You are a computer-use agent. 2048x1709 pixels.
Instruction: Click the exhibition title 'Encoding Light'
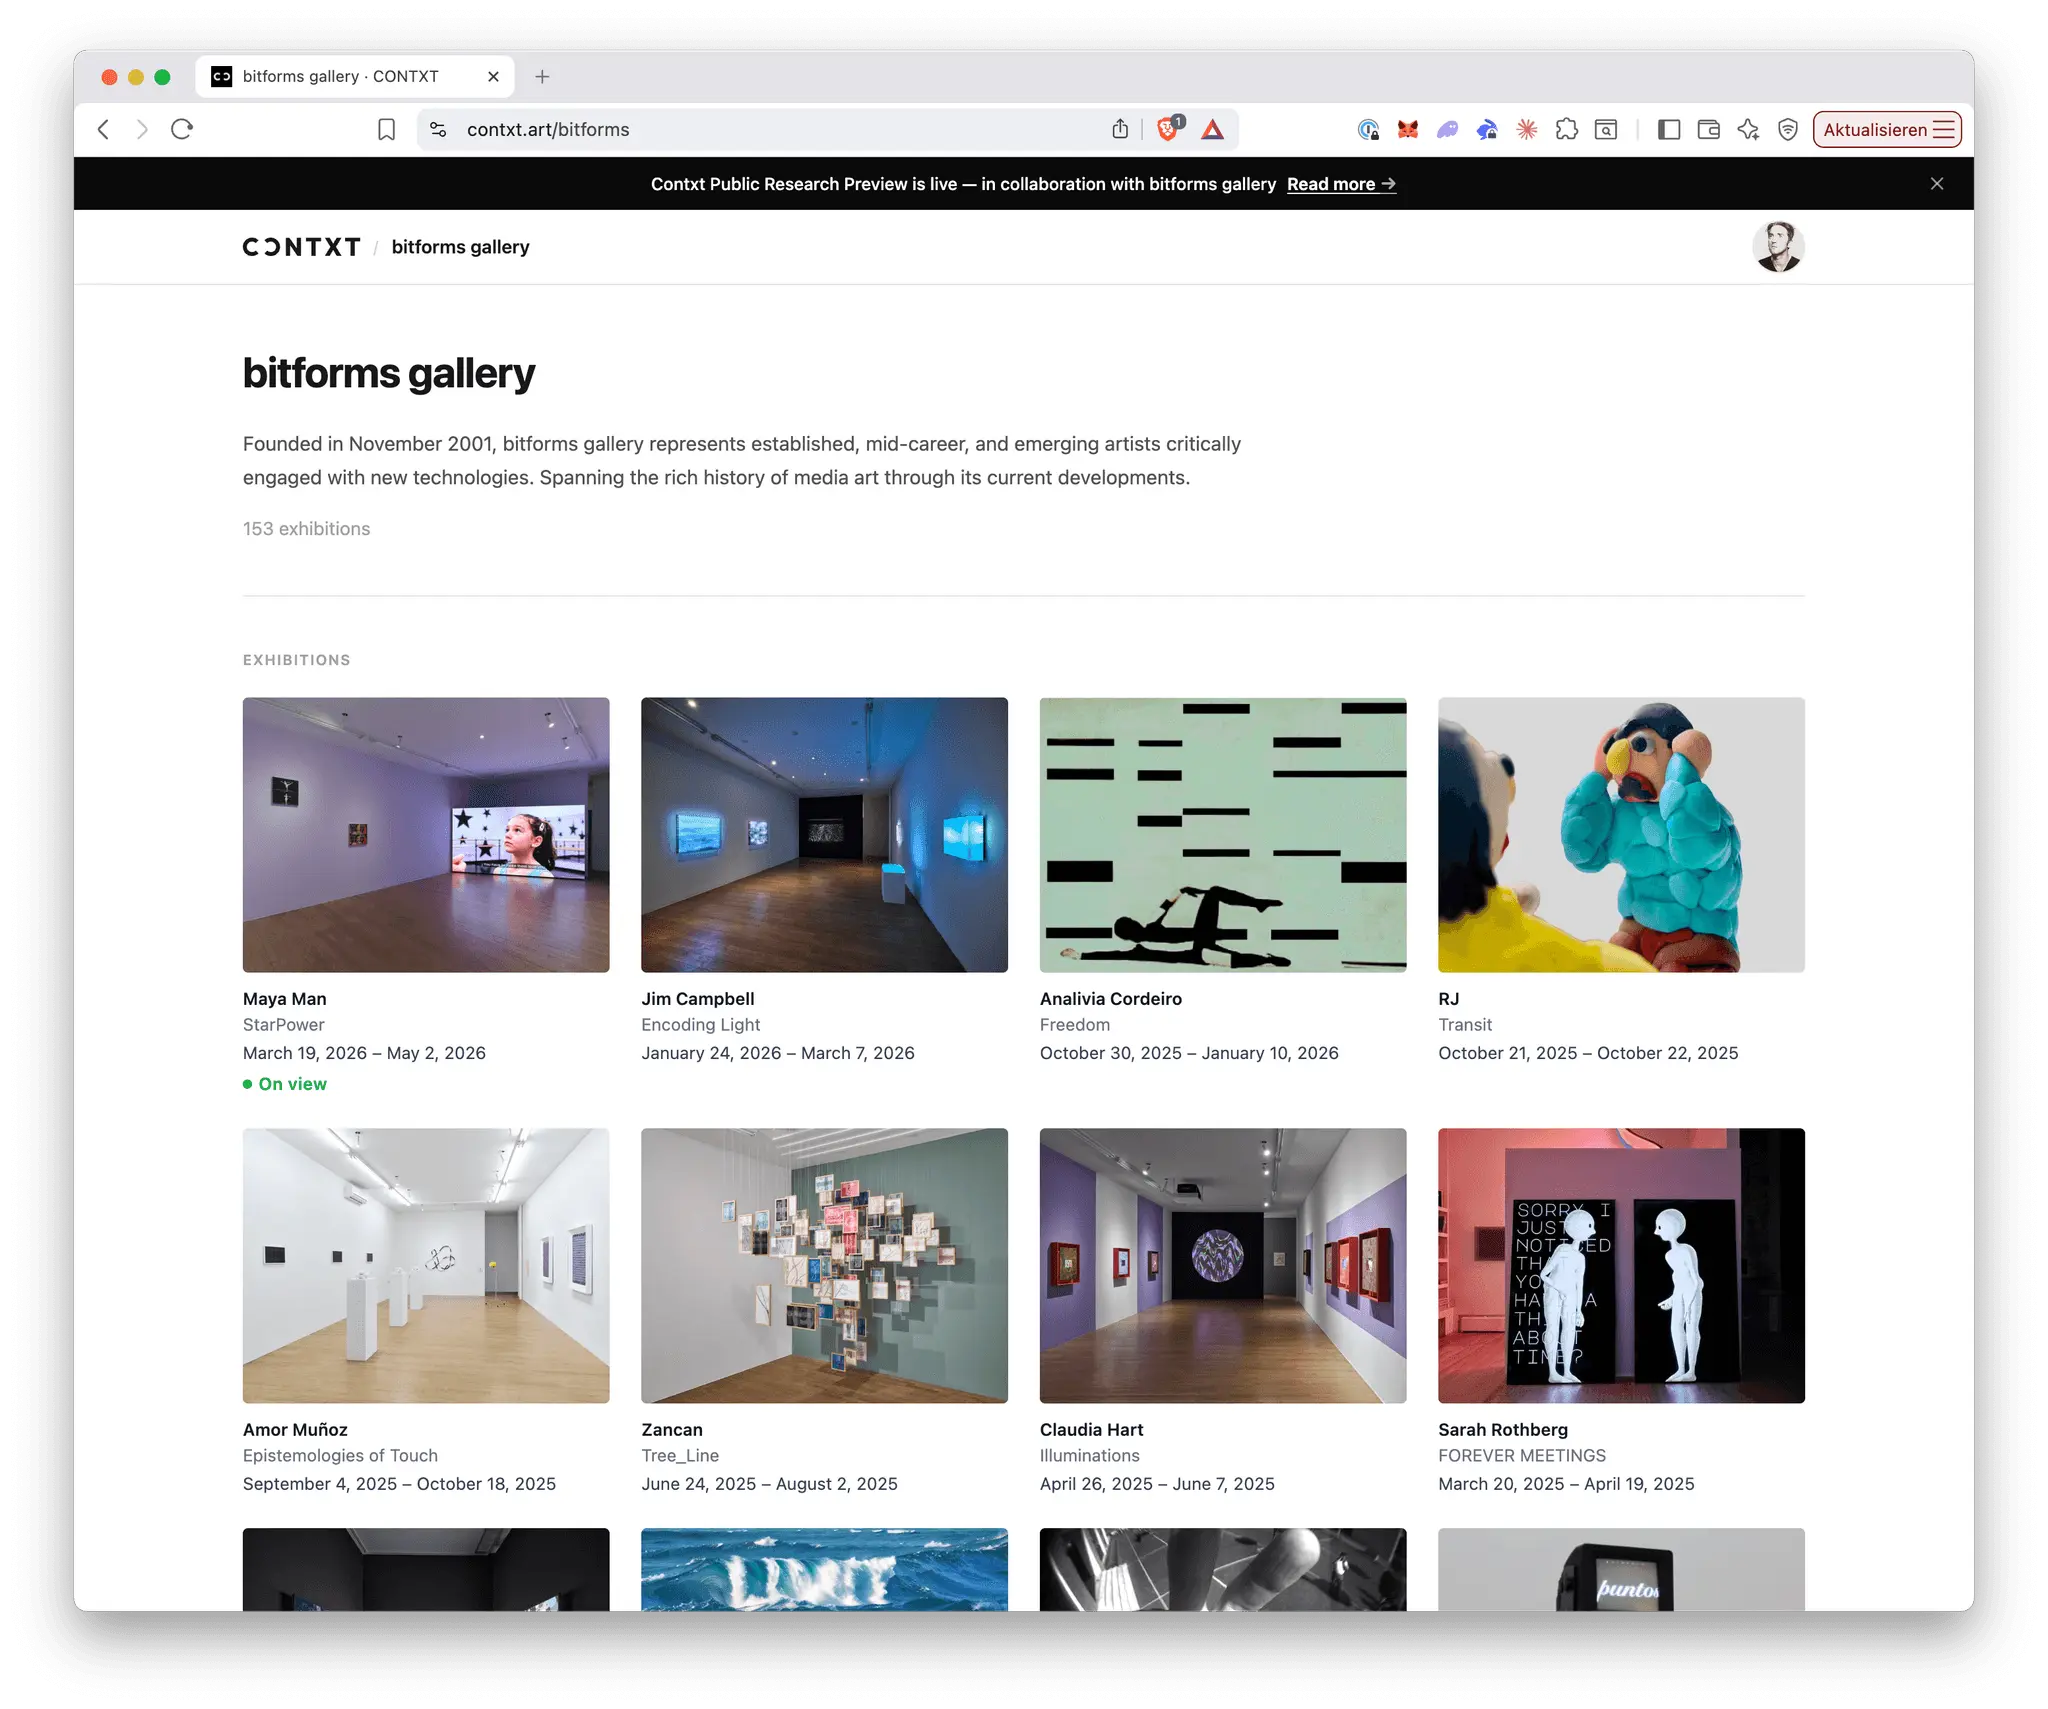(701, 1025)
